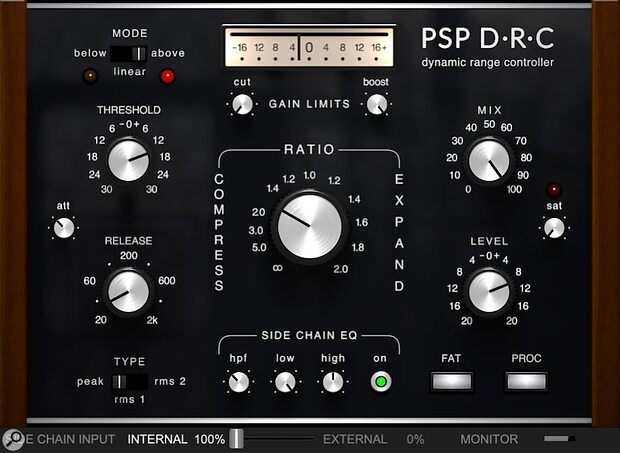Click the infinity ratio marking
The height and width of the screenshot is (453, 620).
click(278, 268)
